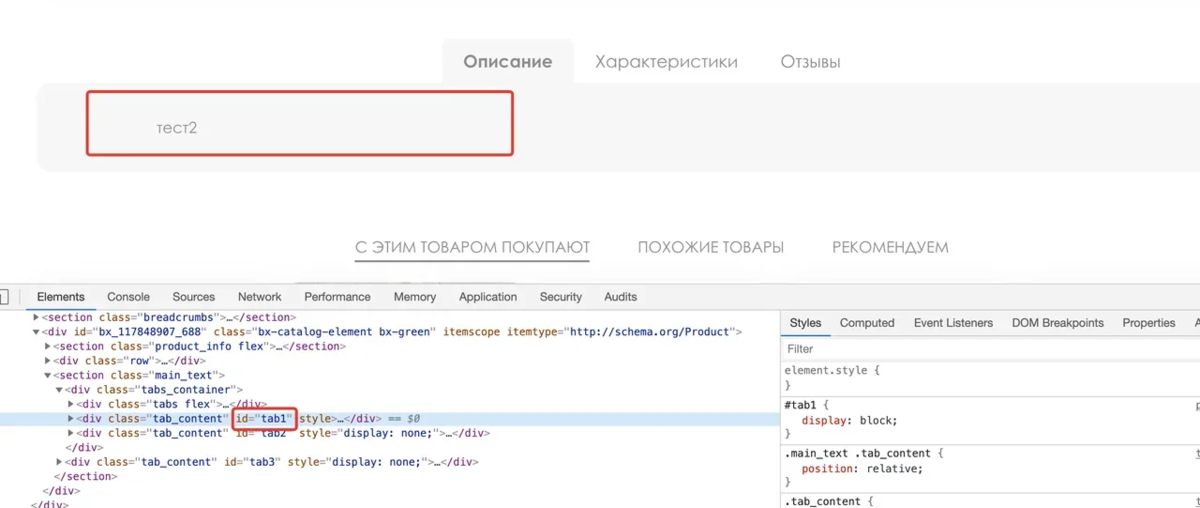Expand the tab2 tab_content node
Viewport: 1200px width, 508px height.
point(71,433)
